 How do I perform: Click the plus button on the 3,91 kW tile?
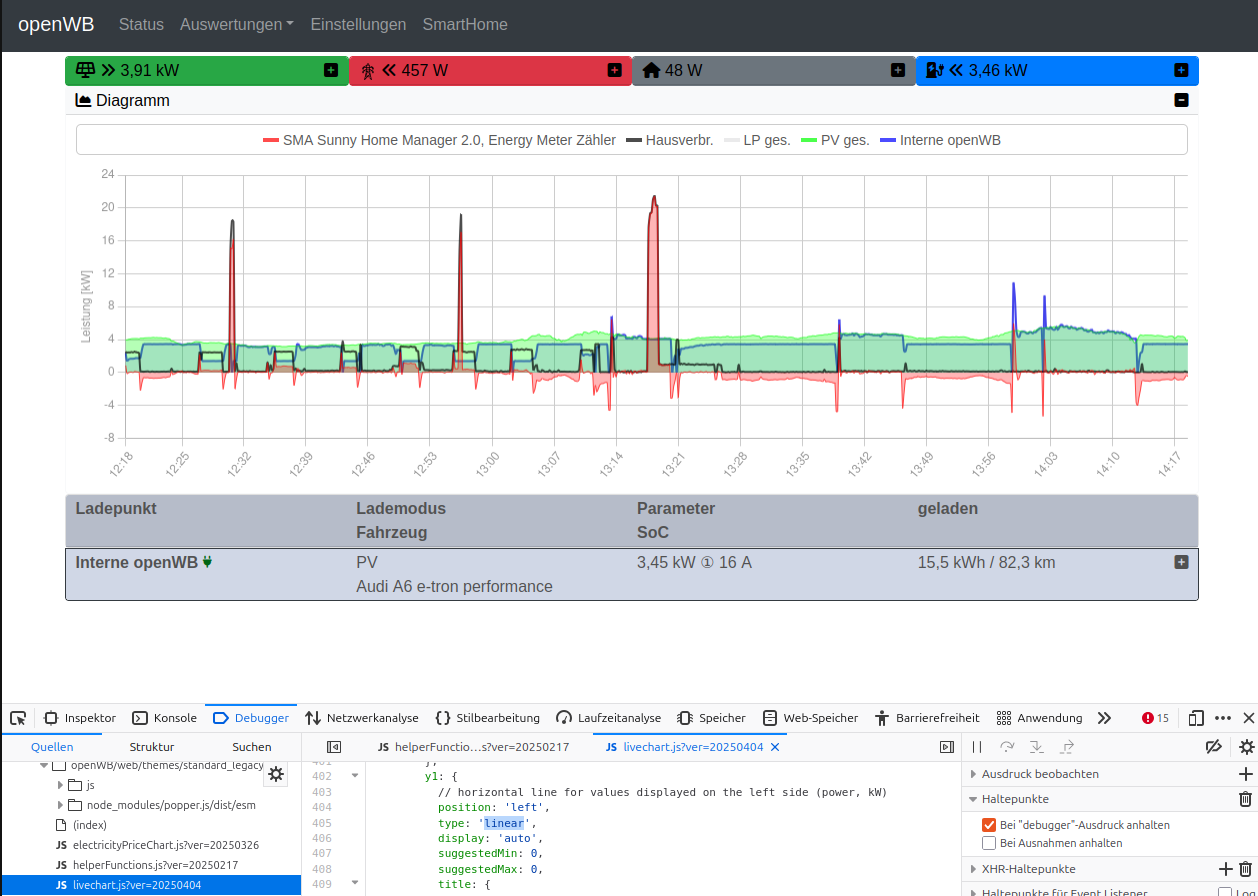click(332, 70)
